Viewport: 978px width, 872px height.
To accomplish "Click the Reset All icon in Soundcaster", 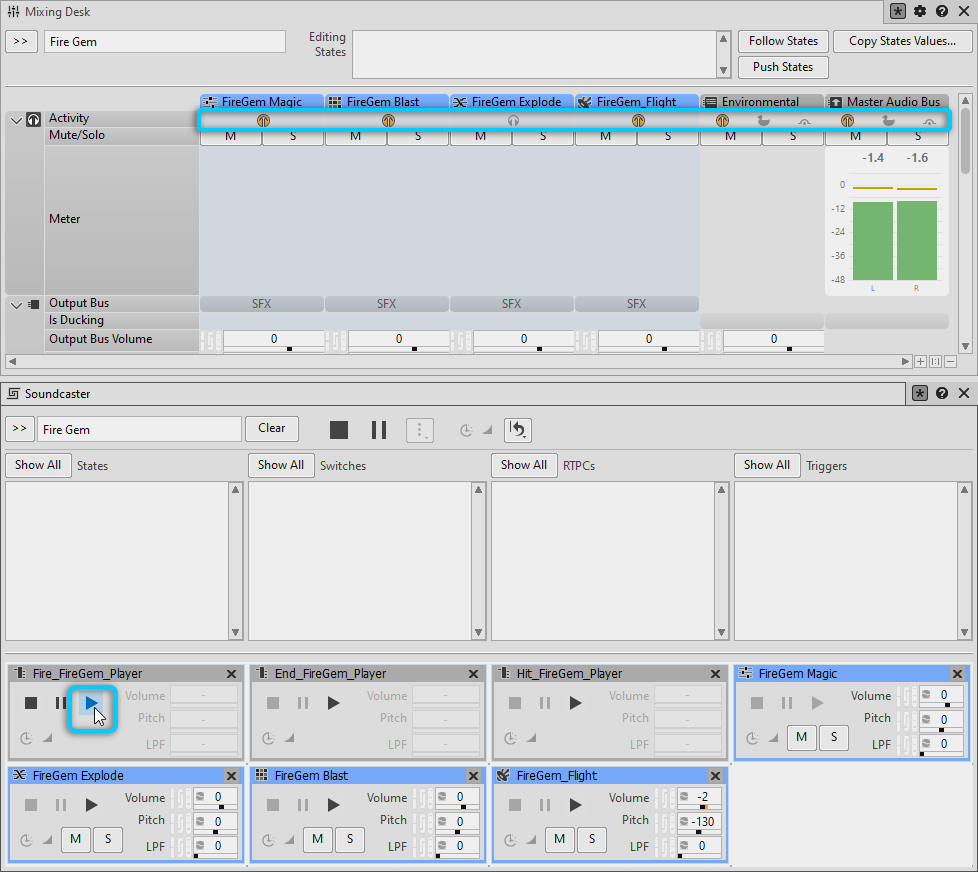I will (517, 430).
